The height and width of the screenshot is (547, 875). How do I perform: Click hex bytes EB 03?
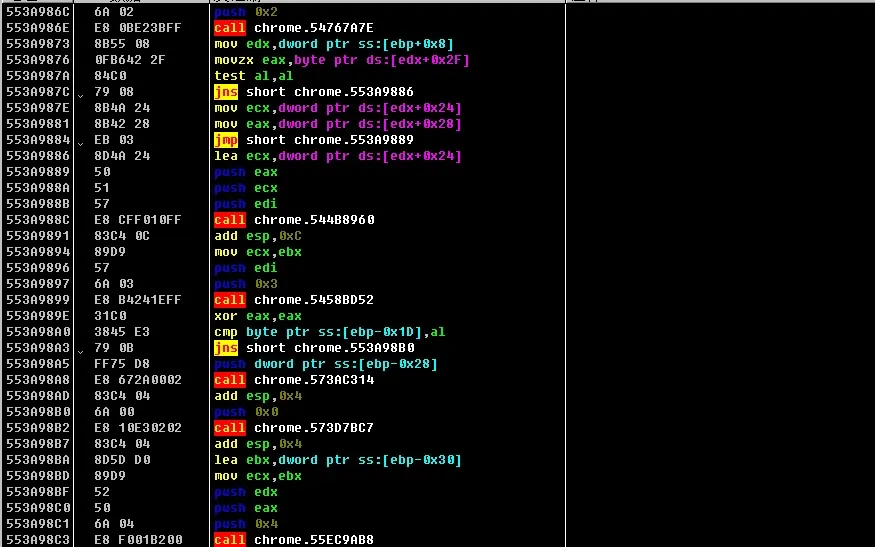coord(114,140)
